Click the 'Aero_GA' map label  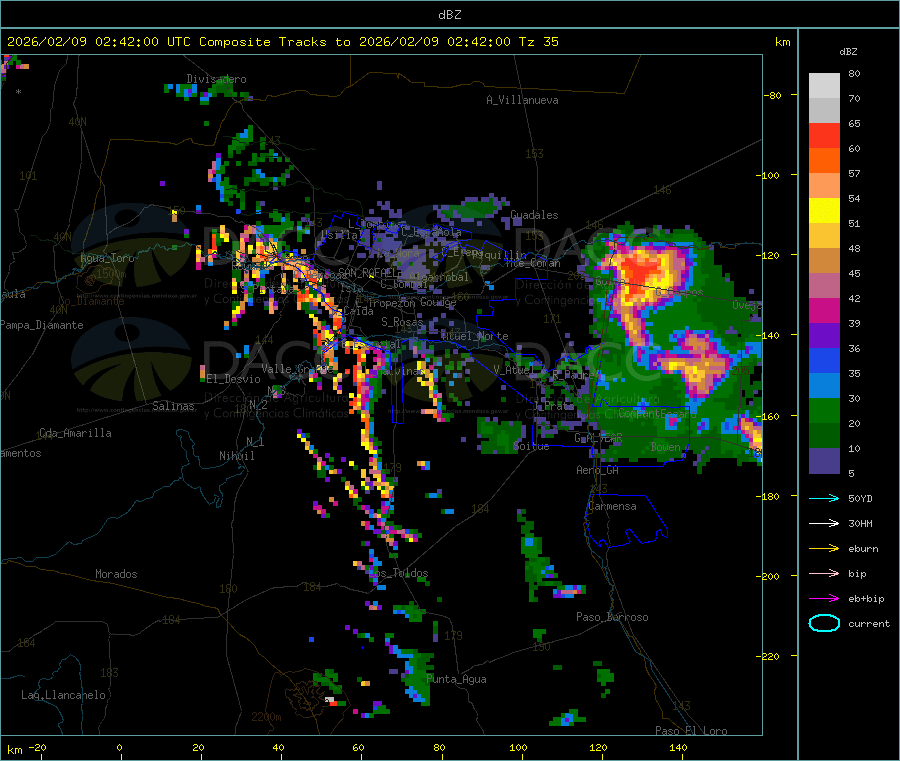598,471
